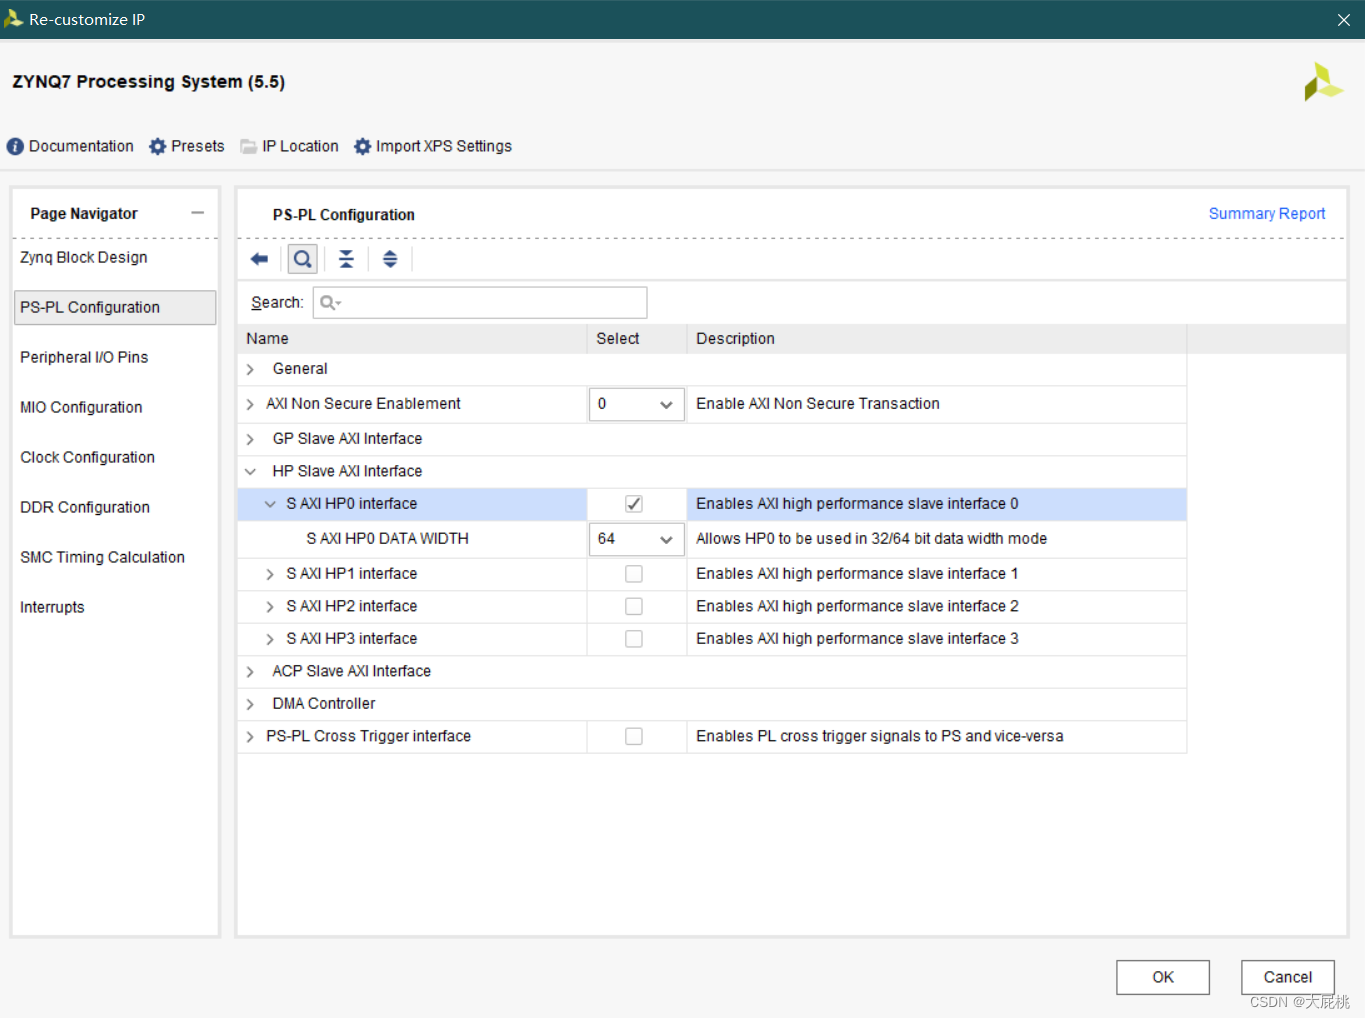This screenshot has width=1365, height=1018.
Task: Open SMC Timing Calculation page
Action: click(103, 557)
